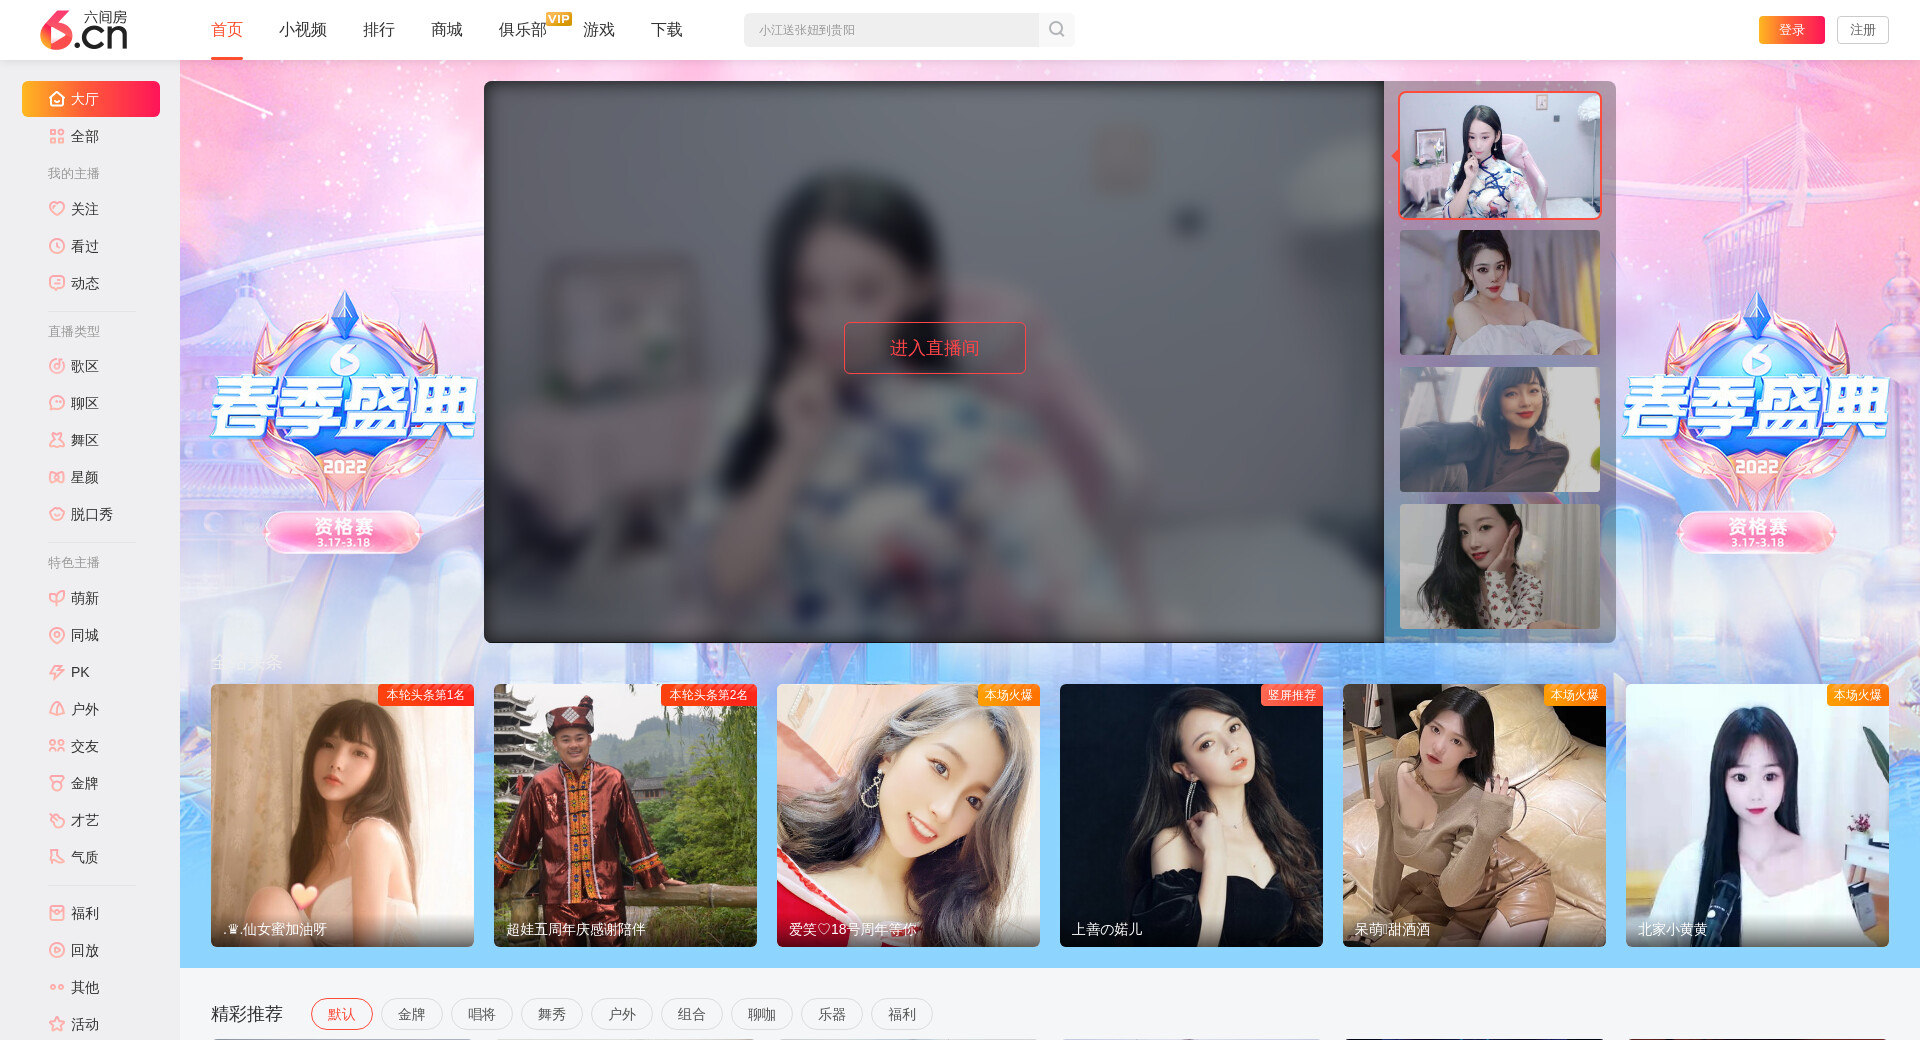The width and height of the screenshot is (1920, 1040).
Task: Click the search magnifier icon
Action: (x=1056, y=30)
